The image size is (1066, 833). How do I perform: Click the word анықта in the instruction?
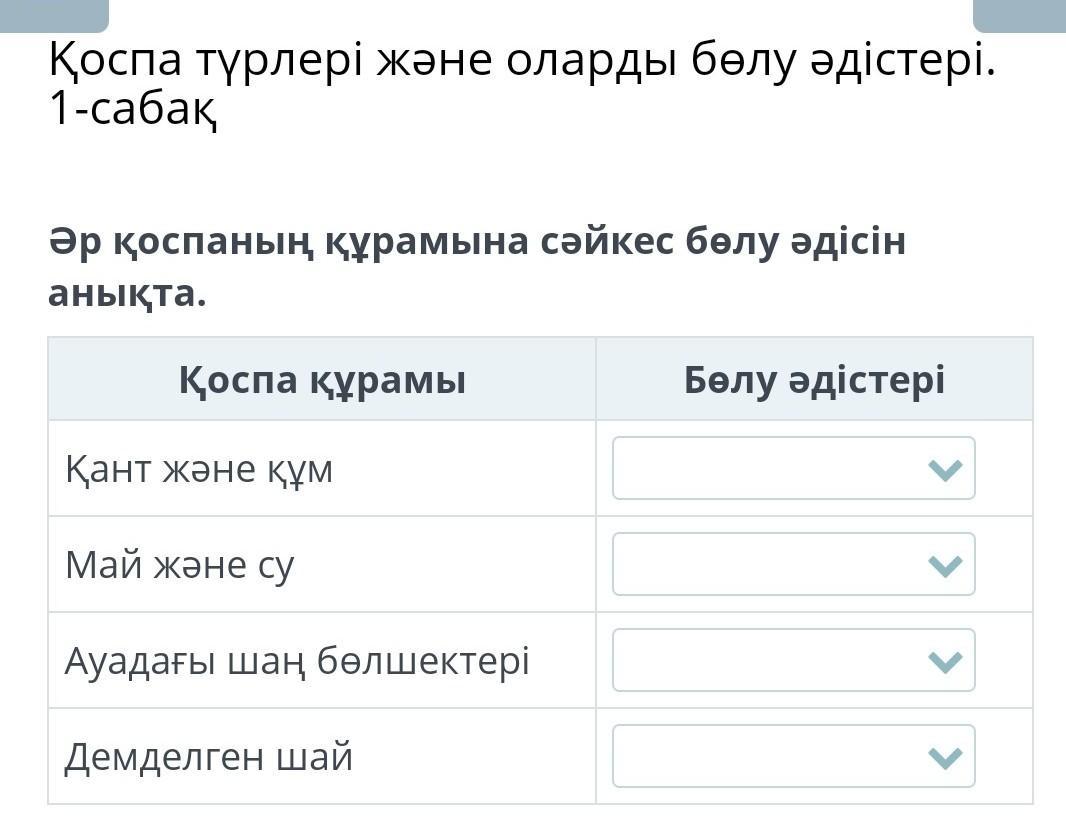tap(126, 294)
